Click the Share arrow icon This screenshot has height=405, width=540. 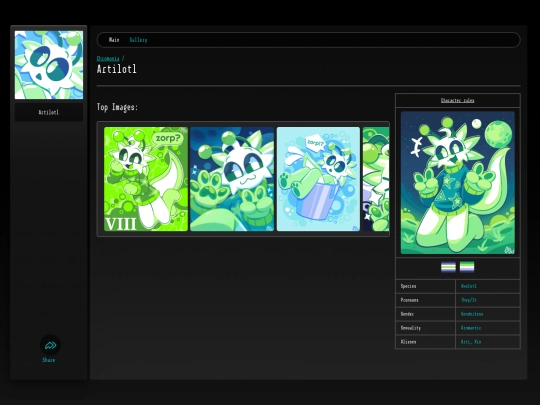[50, 345]
